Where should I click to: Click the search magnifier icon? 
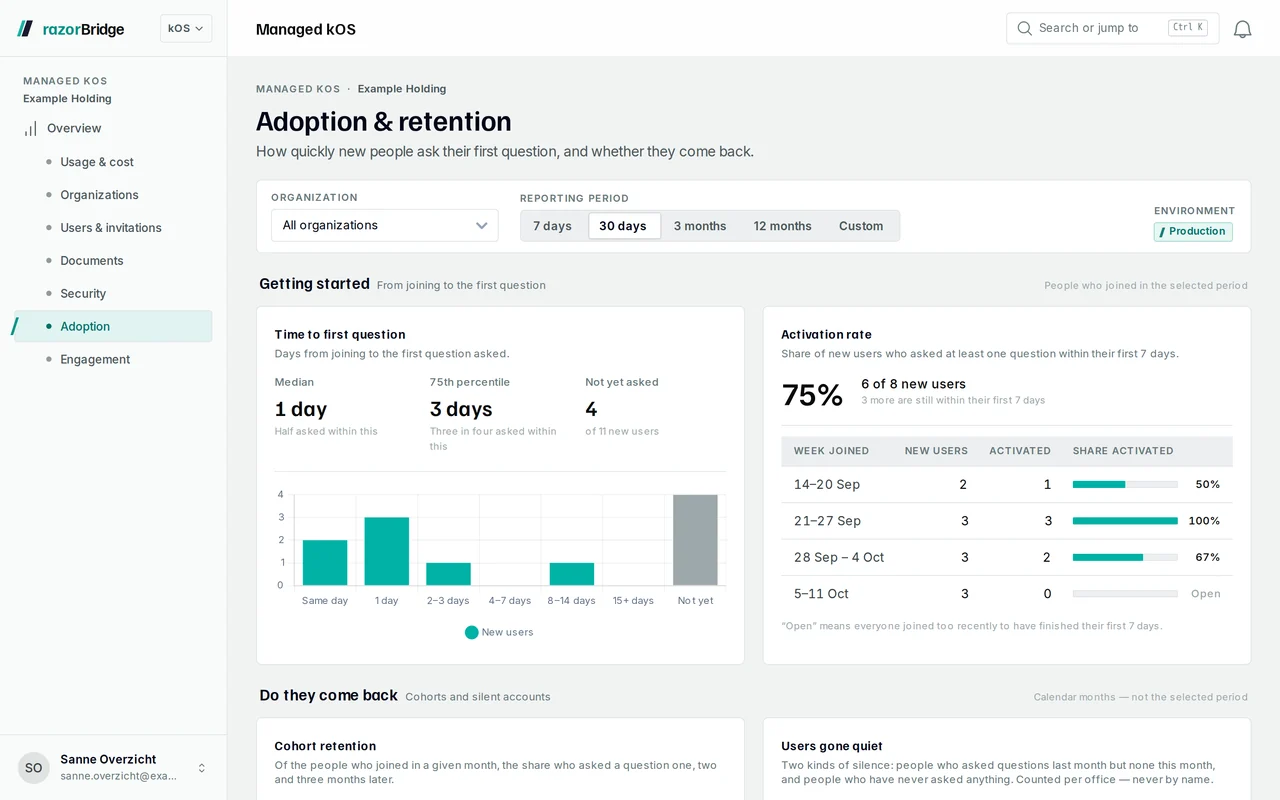1024,28
